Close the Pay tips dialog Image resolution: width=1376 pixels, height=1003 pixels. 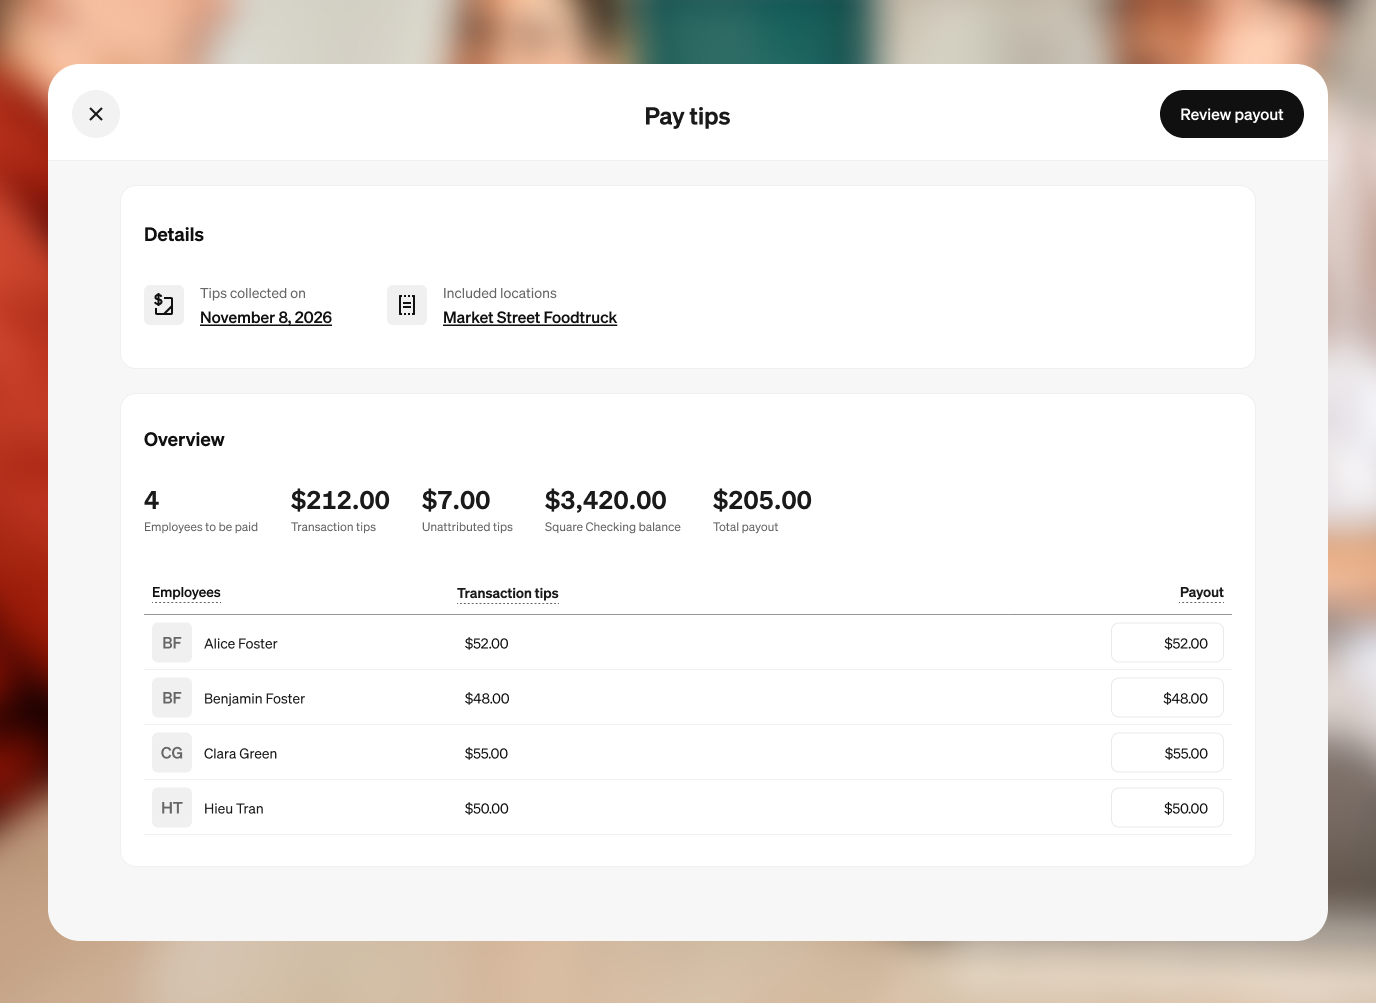click(x=96, y=114)
